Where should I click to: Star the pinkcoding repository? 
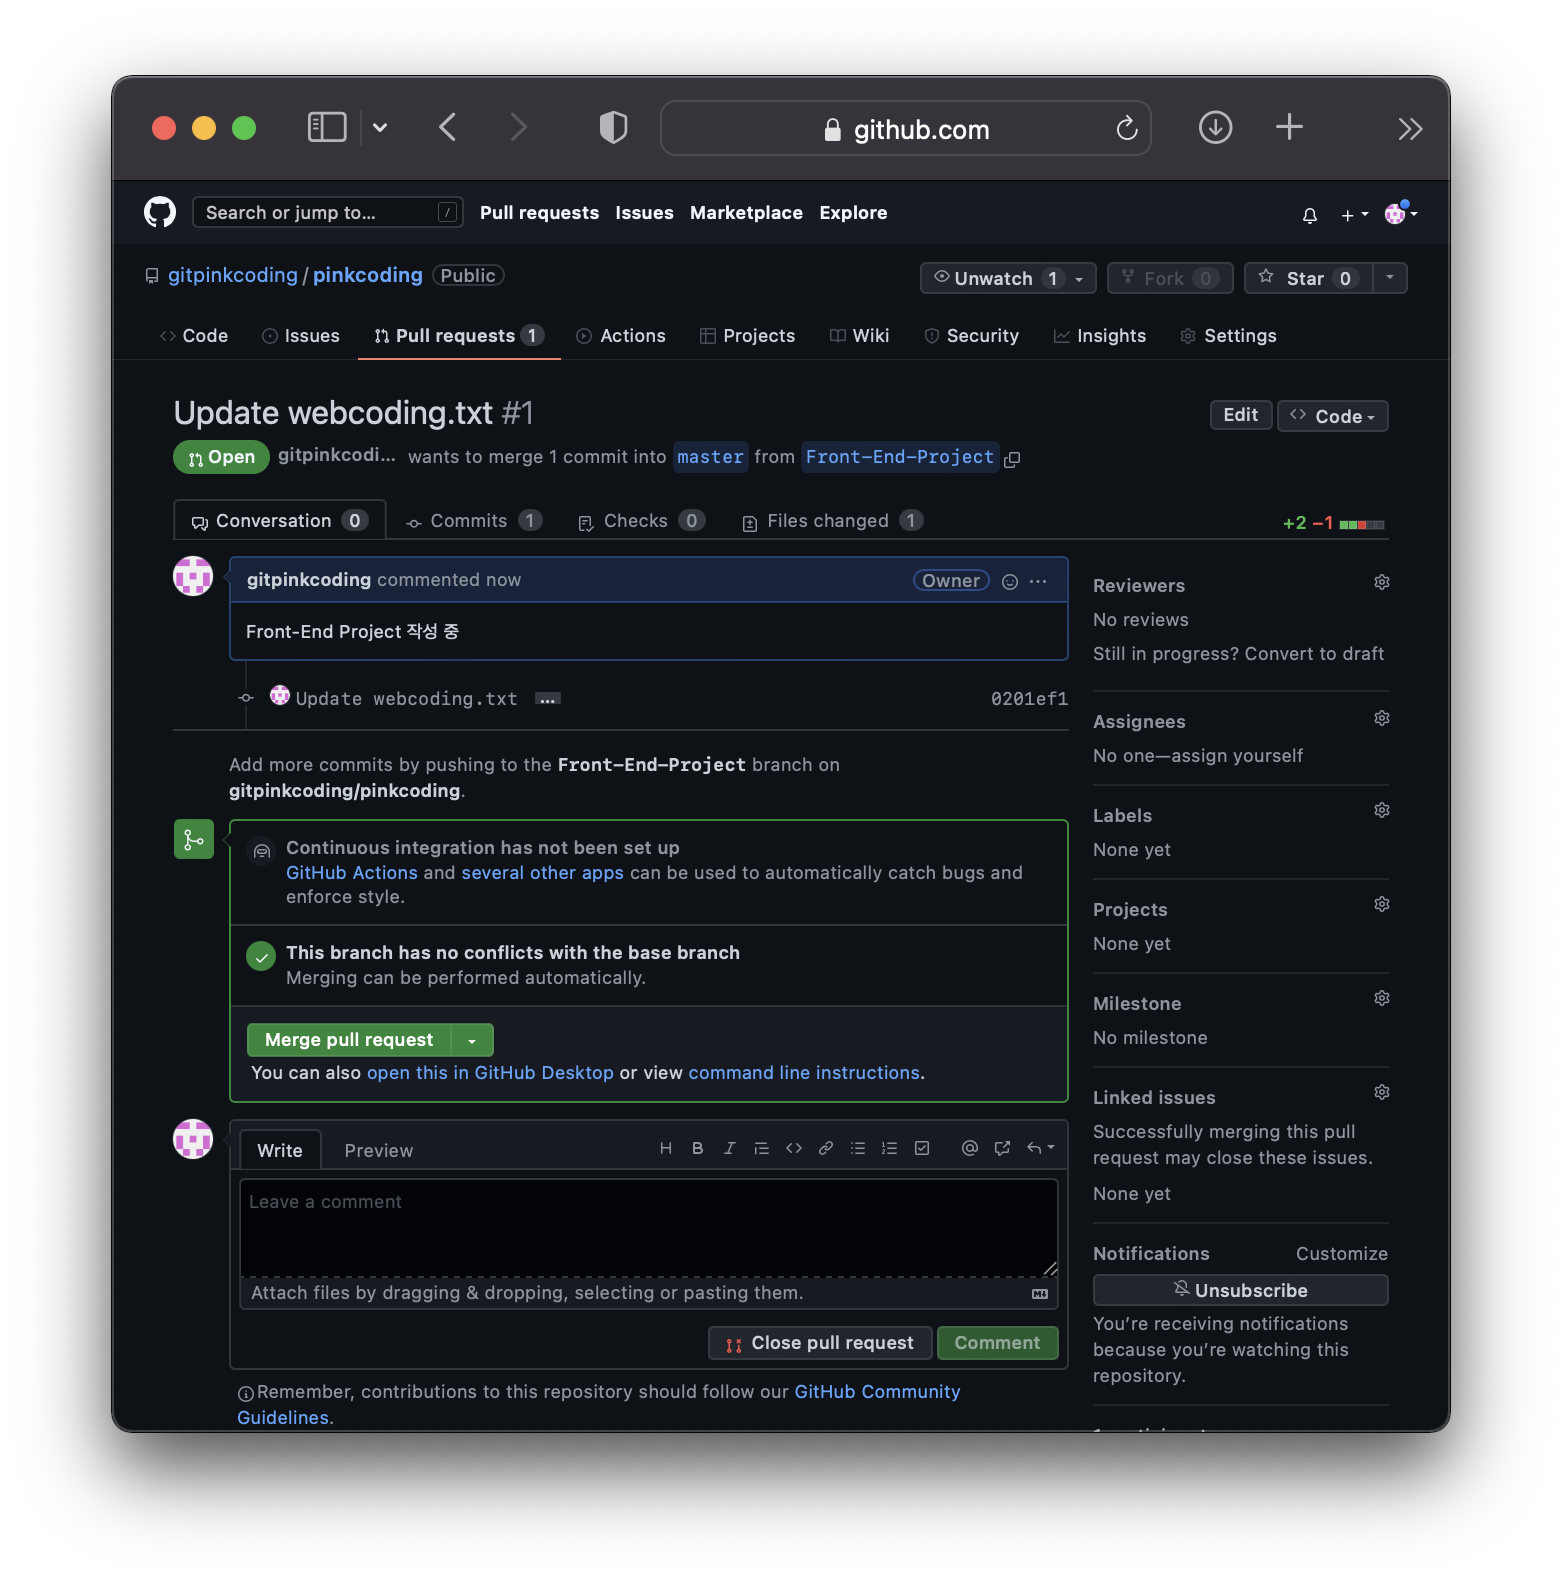pyautogui.click(x=1309, y=278)
